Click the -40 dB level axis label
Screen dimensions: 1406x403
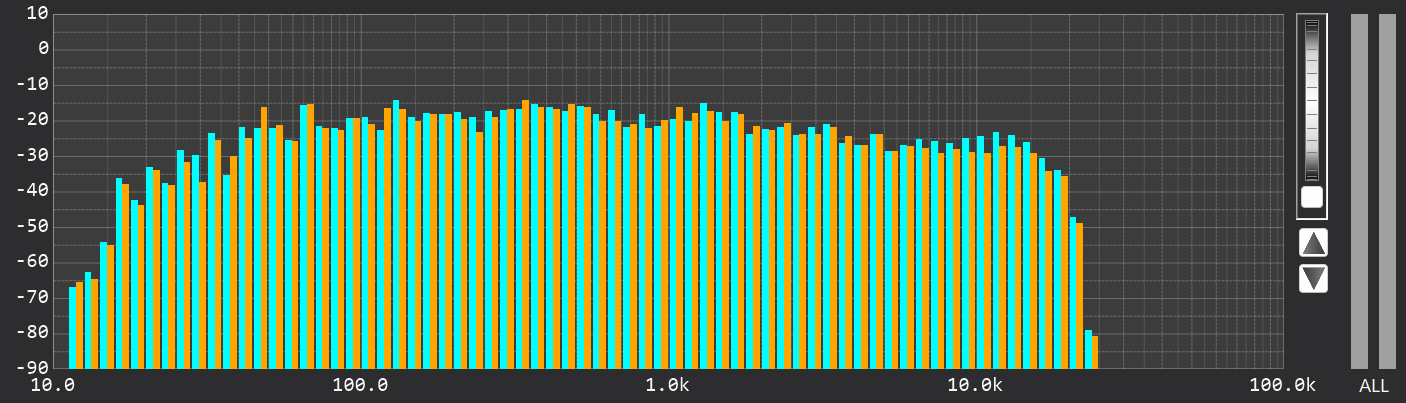[31, 190]
